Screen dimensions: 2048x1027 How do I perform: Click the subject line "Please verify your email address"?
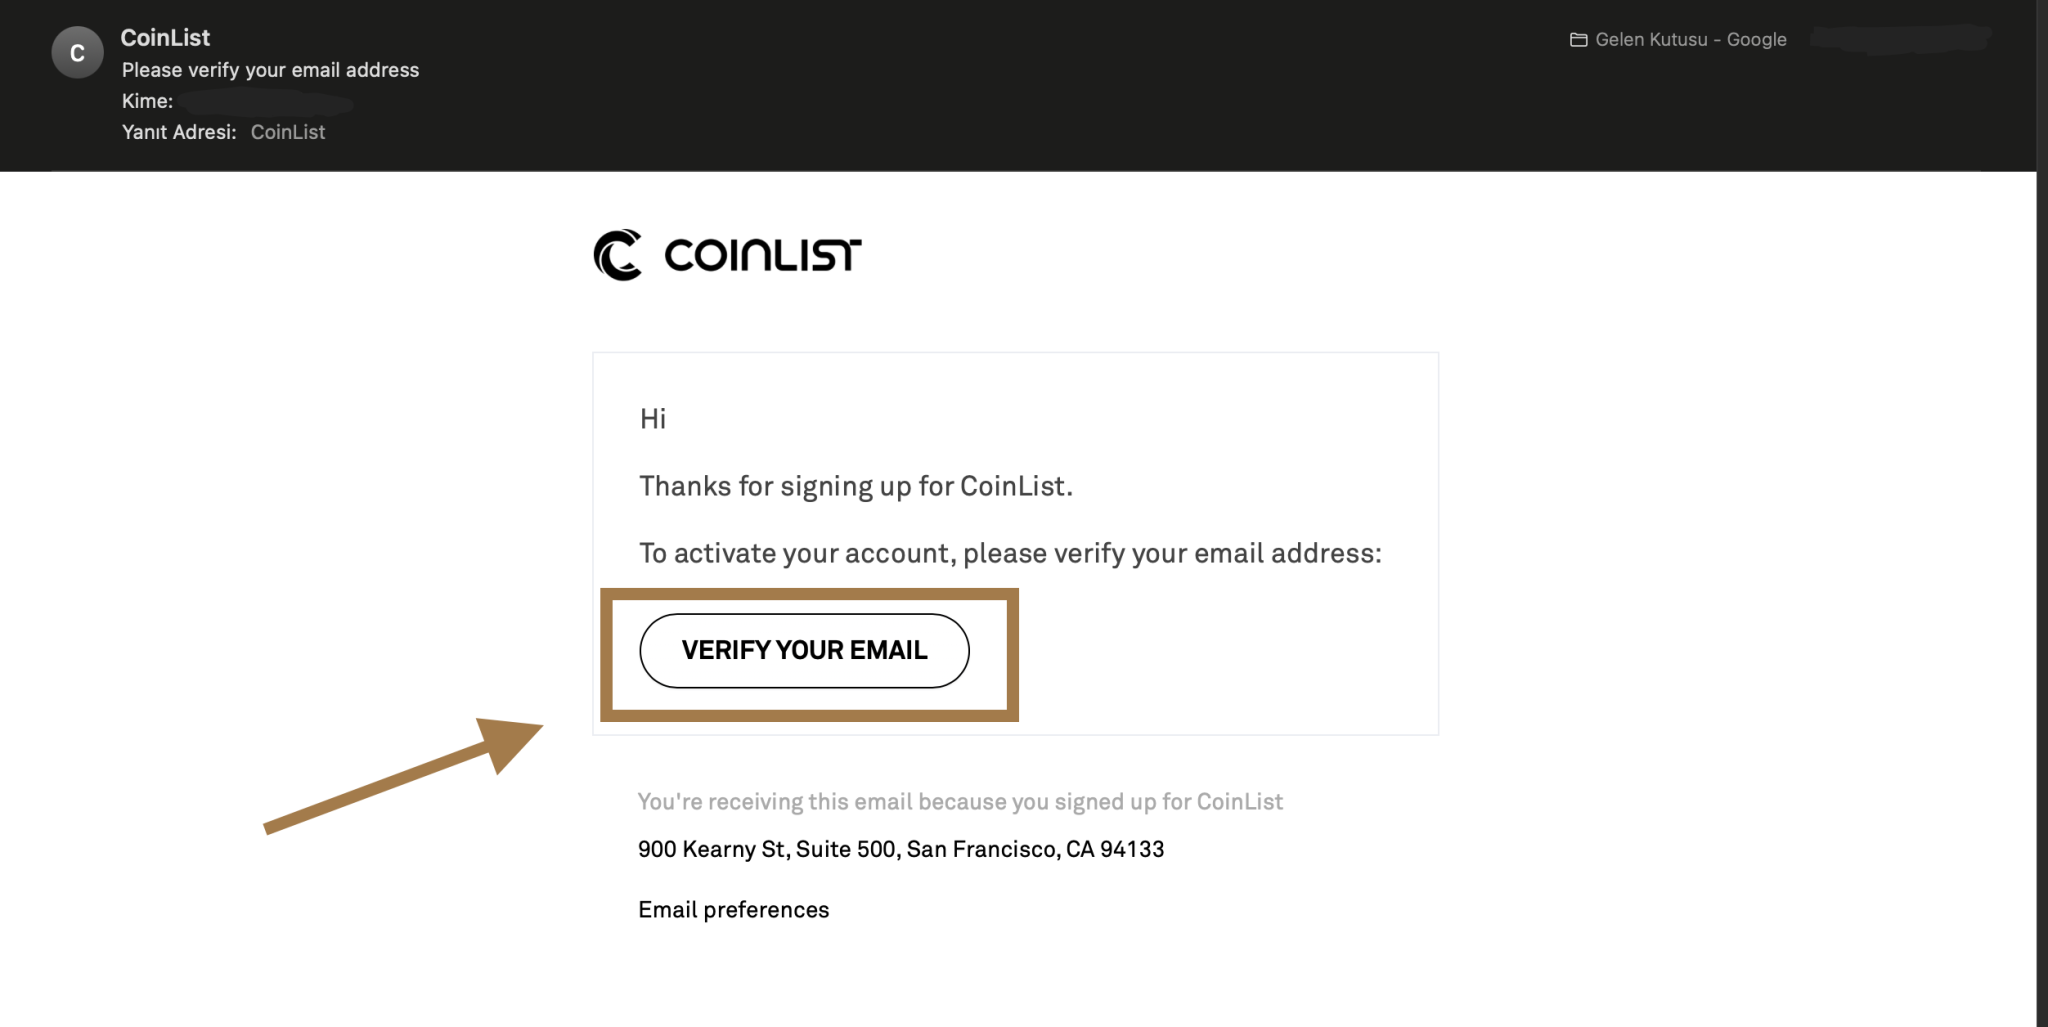tap(270, 70)
